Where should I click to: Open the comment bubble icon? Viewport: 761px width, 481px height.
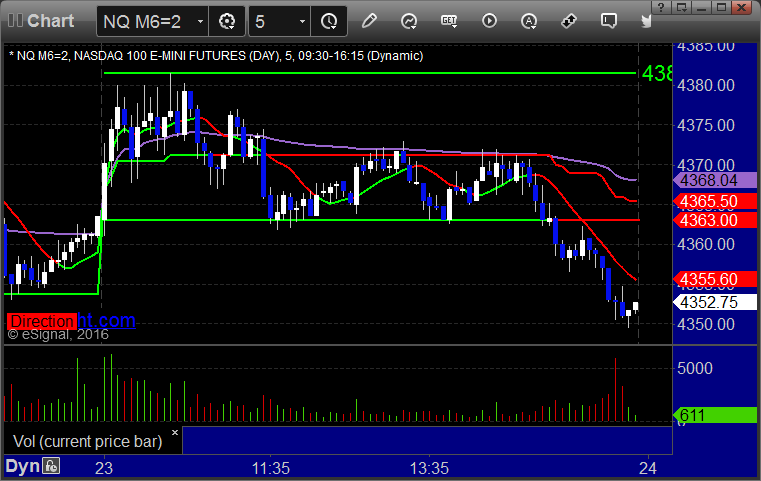[x=608, y=21]
